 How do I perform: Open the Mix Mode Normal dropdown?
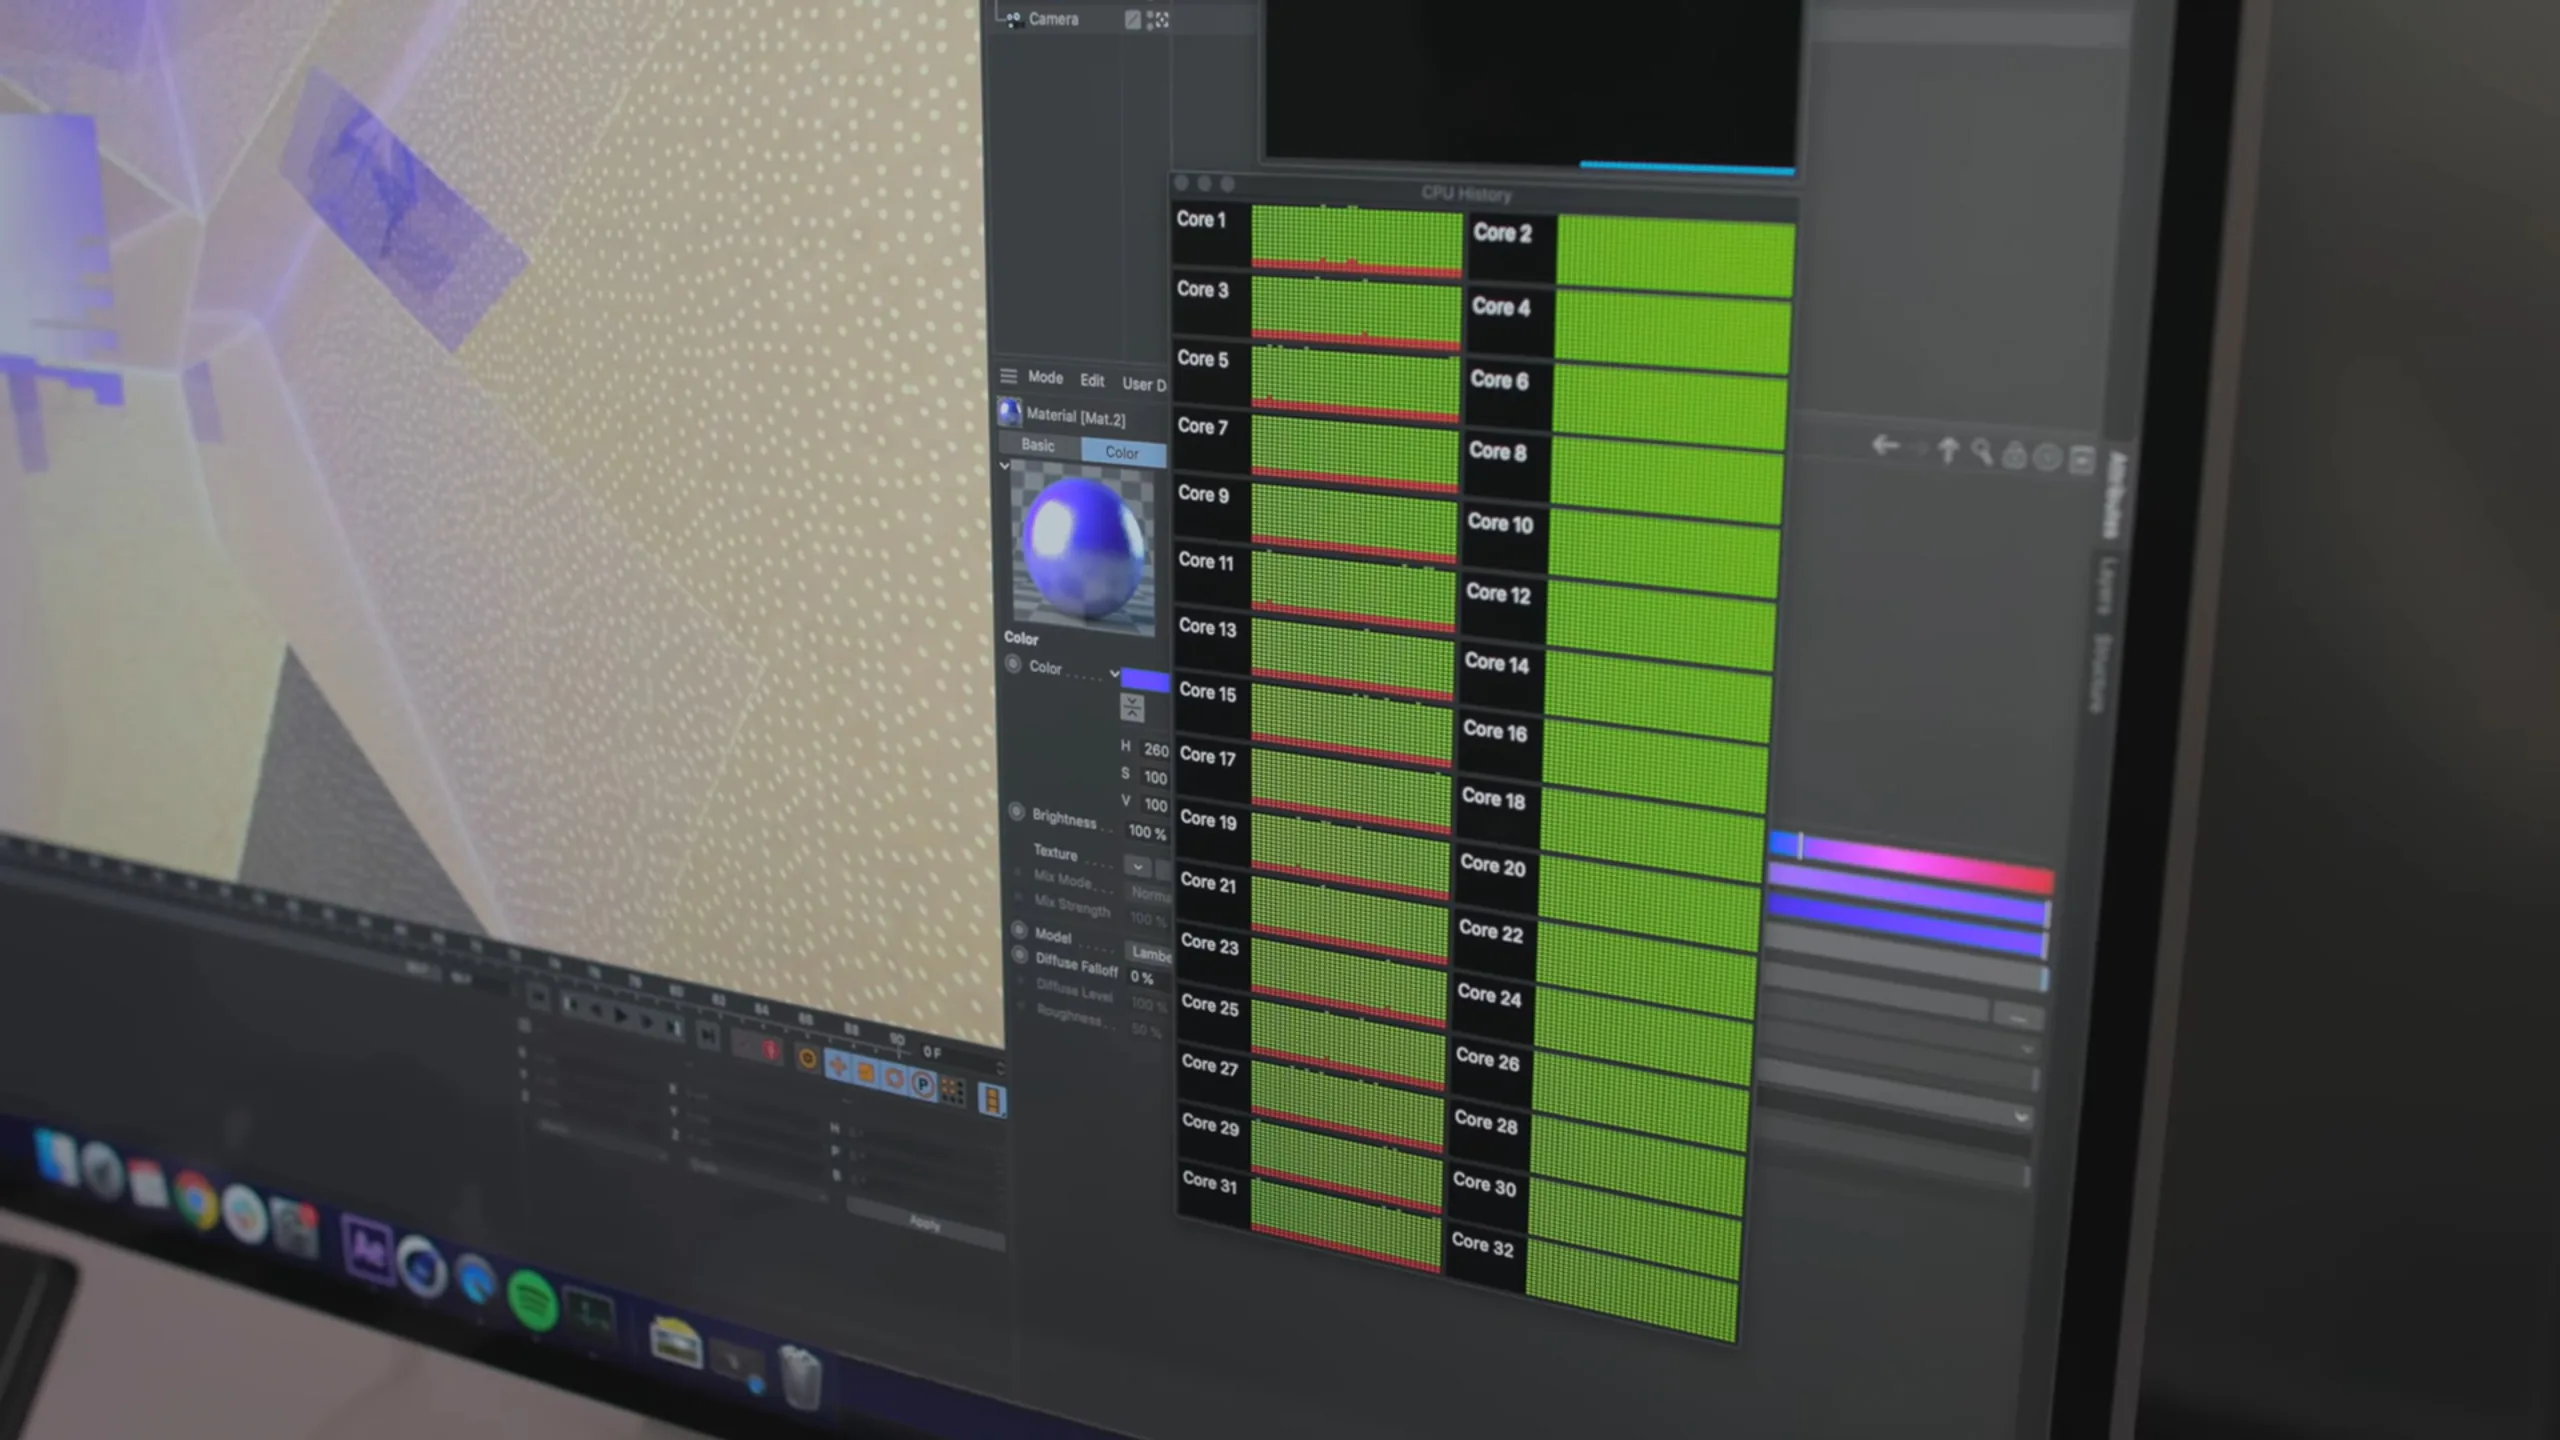(x=1150, y=893)
